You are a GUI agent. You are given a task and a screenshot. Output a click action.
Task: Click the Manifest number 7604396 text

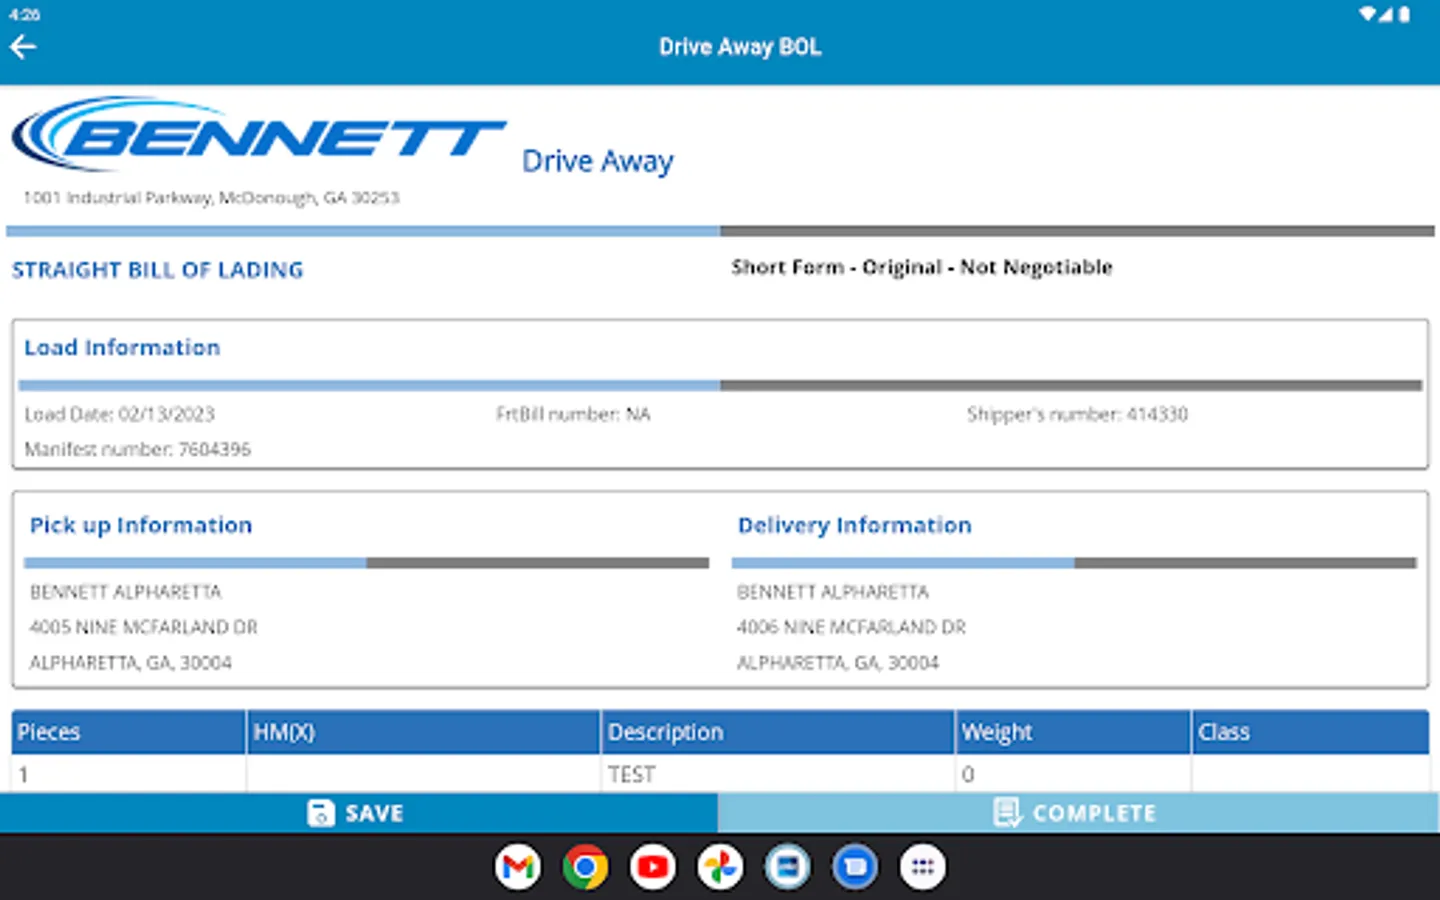pos(138,449)
